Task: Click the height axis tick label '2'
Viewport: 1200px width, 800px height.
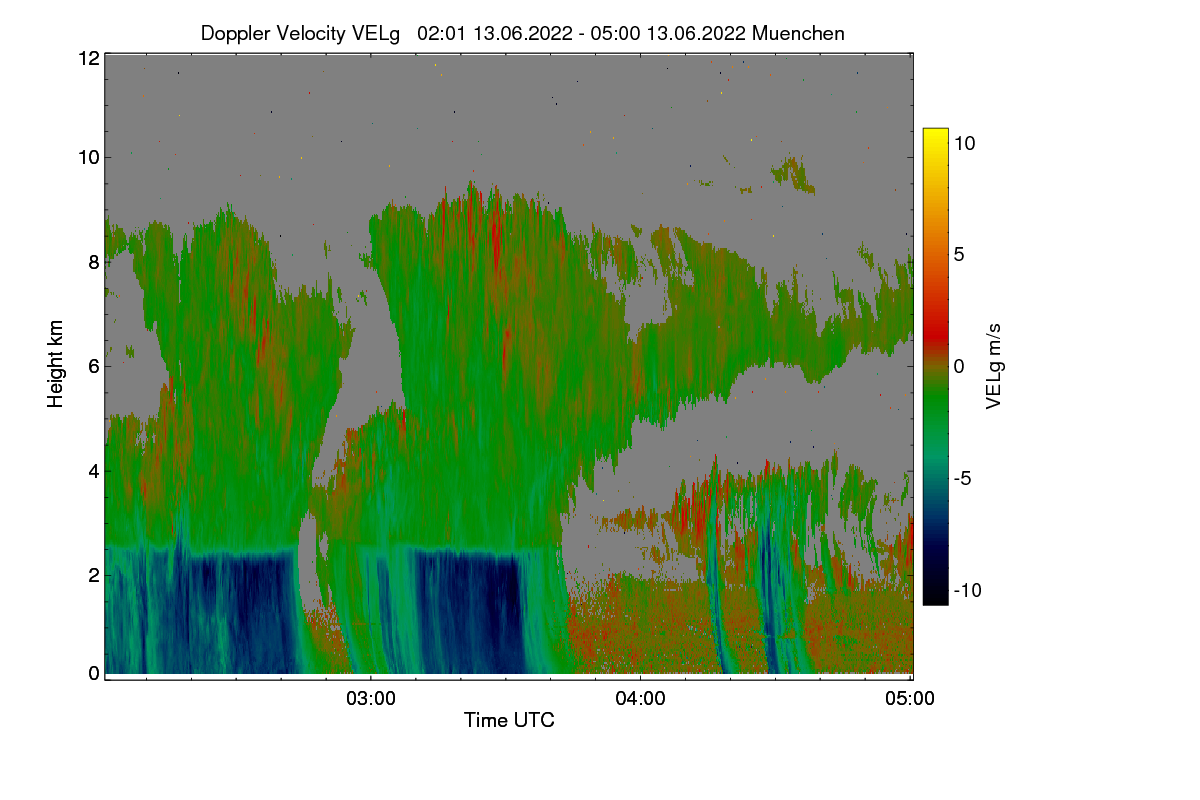Action: (93, 574)
